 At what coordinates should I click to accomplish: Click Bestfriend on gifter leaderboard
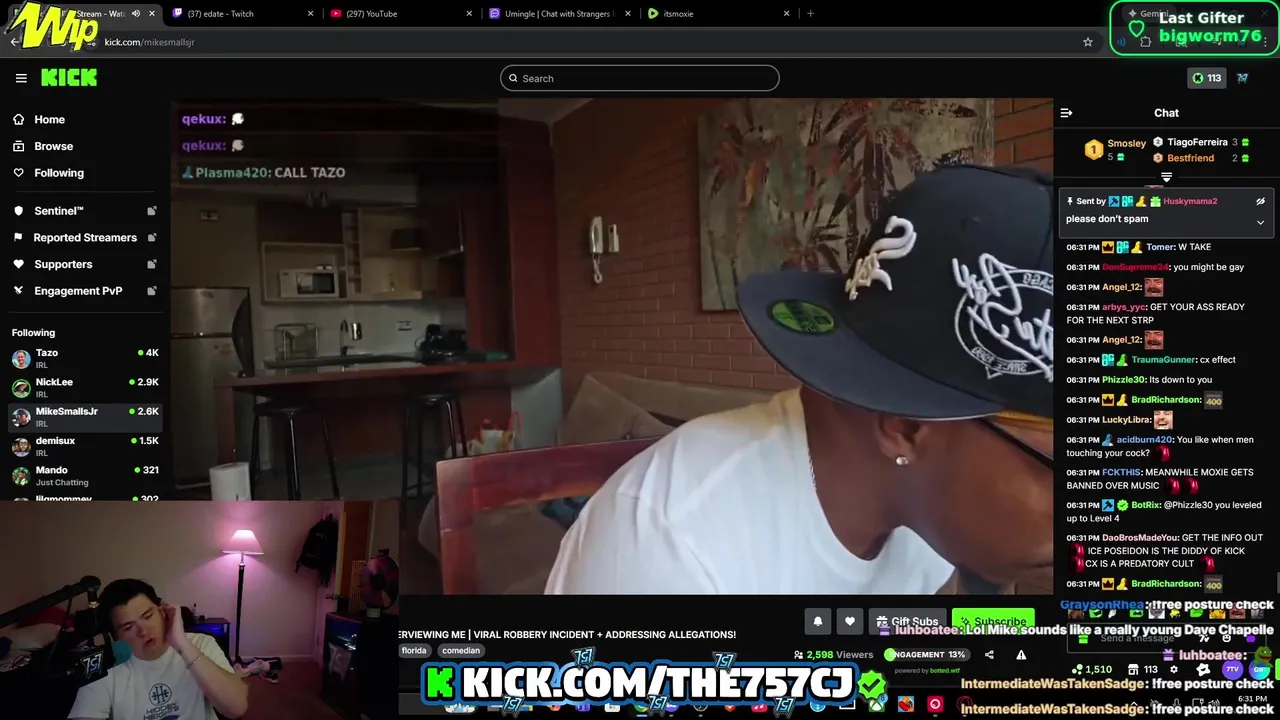(x=1190, y=158)
